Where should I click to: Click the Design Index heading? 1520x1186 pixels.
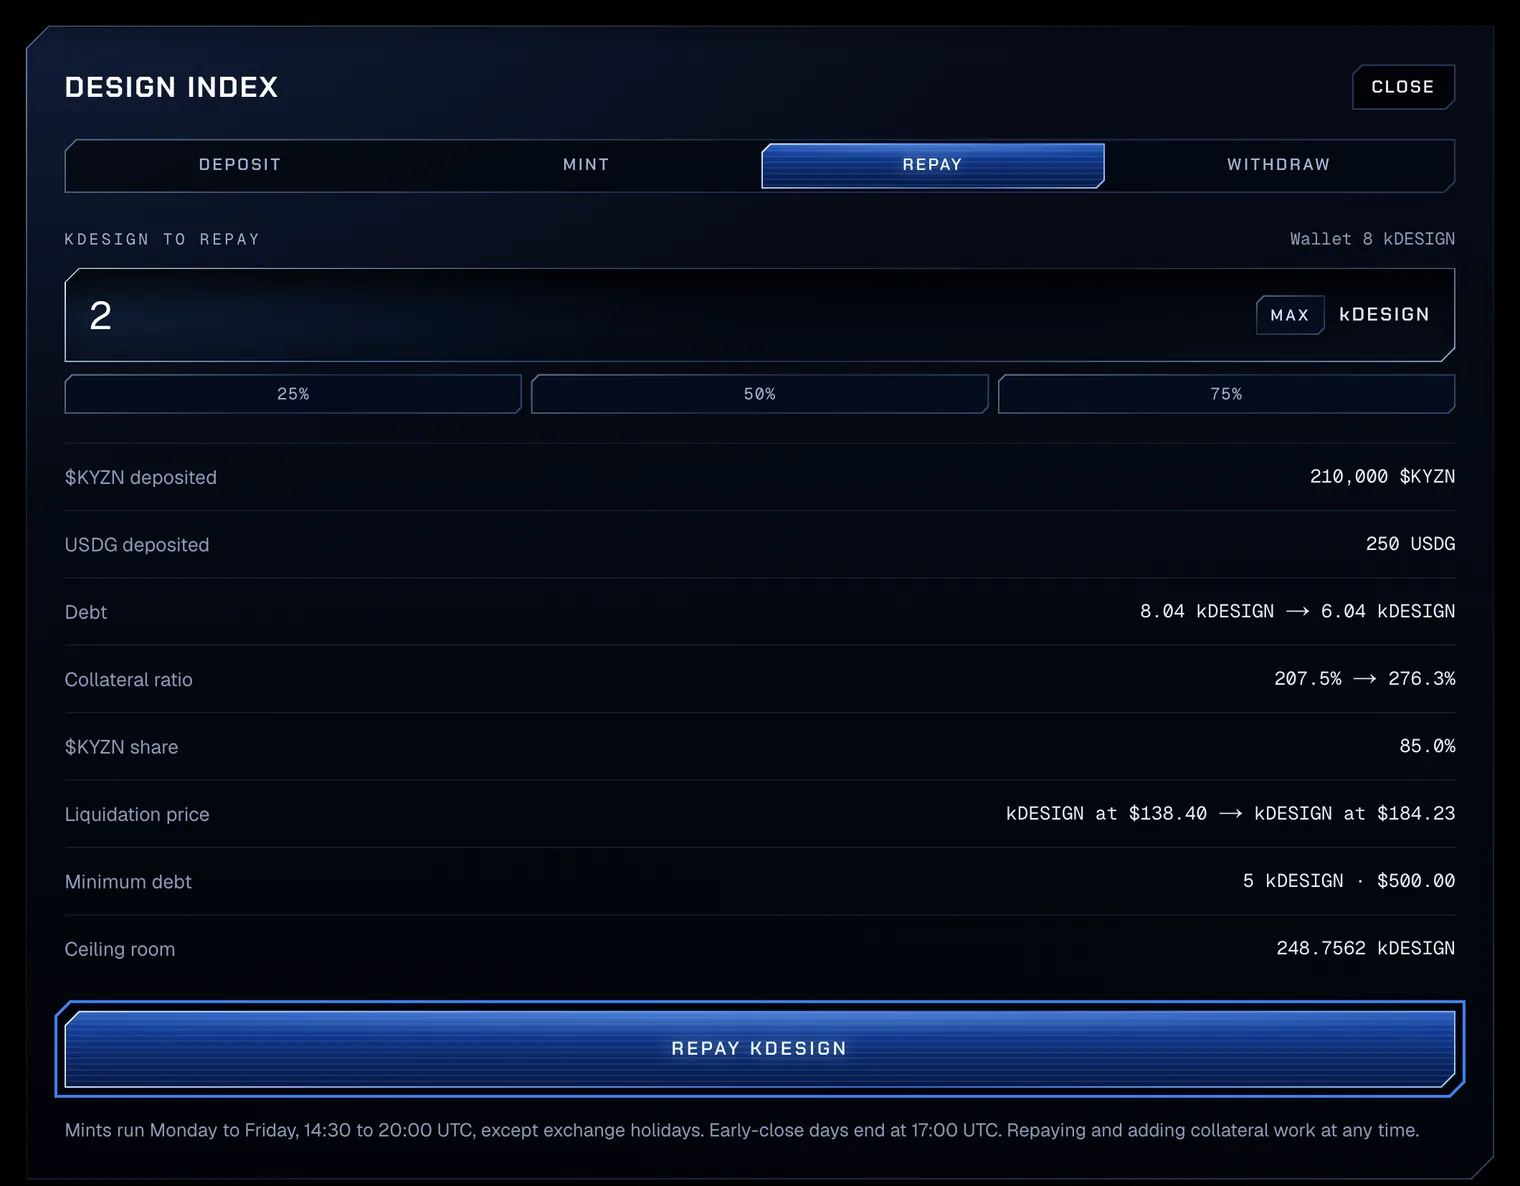click(171, 88)
